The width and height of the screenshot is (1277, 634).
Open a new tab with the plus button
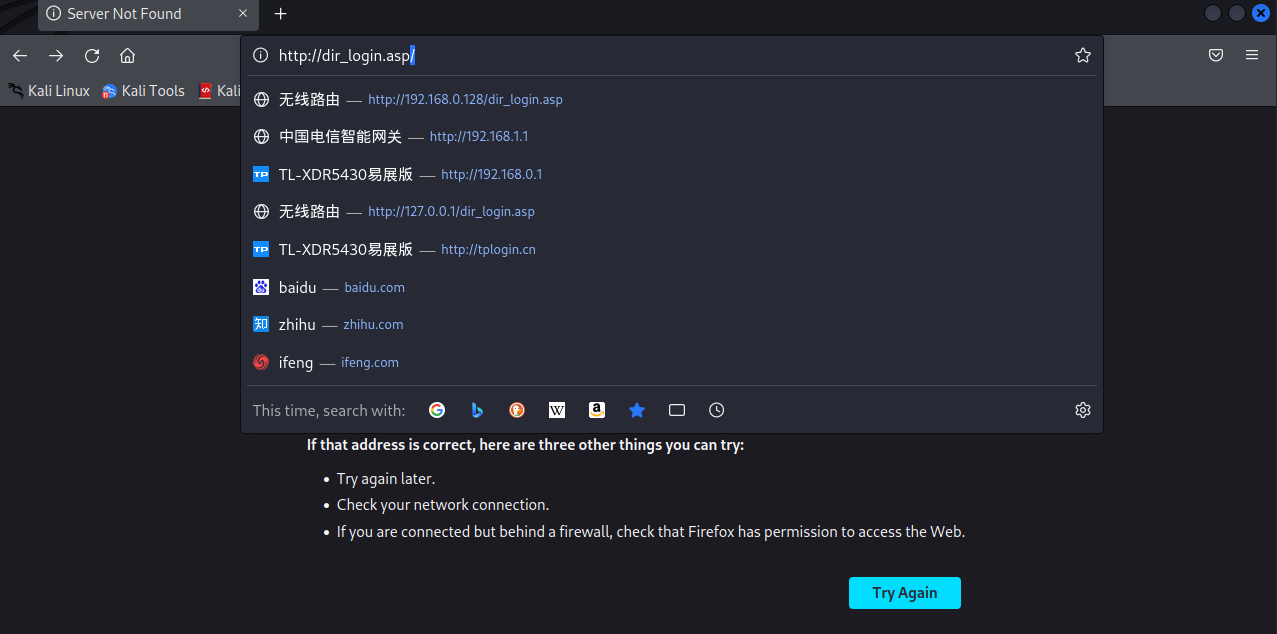point(281,14)
